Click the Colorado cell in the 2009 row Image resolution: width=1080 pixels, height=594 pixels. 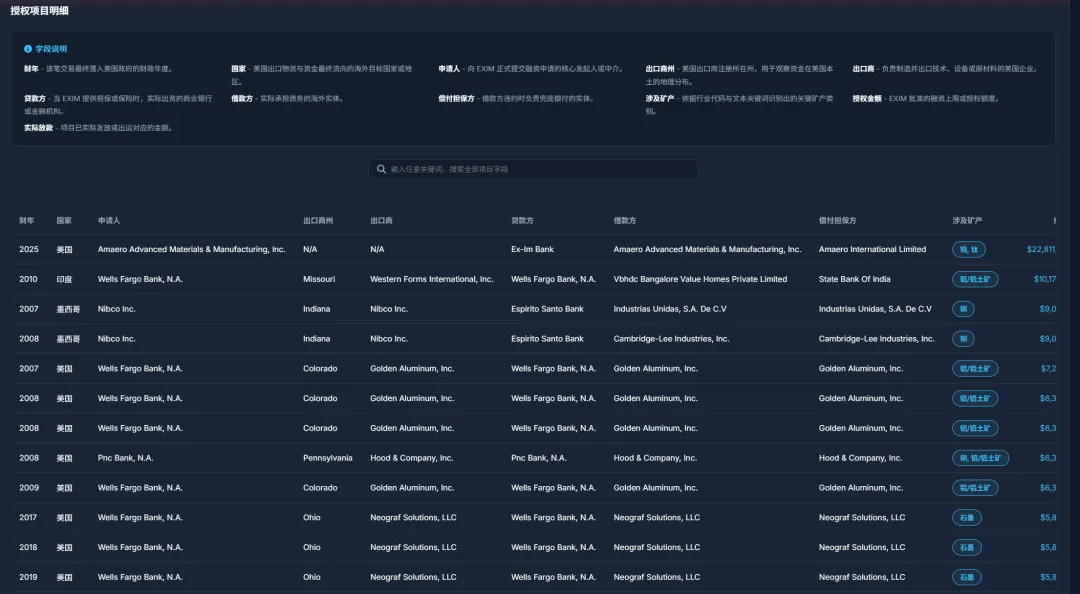pyautogui.click(x=320, y=488)
